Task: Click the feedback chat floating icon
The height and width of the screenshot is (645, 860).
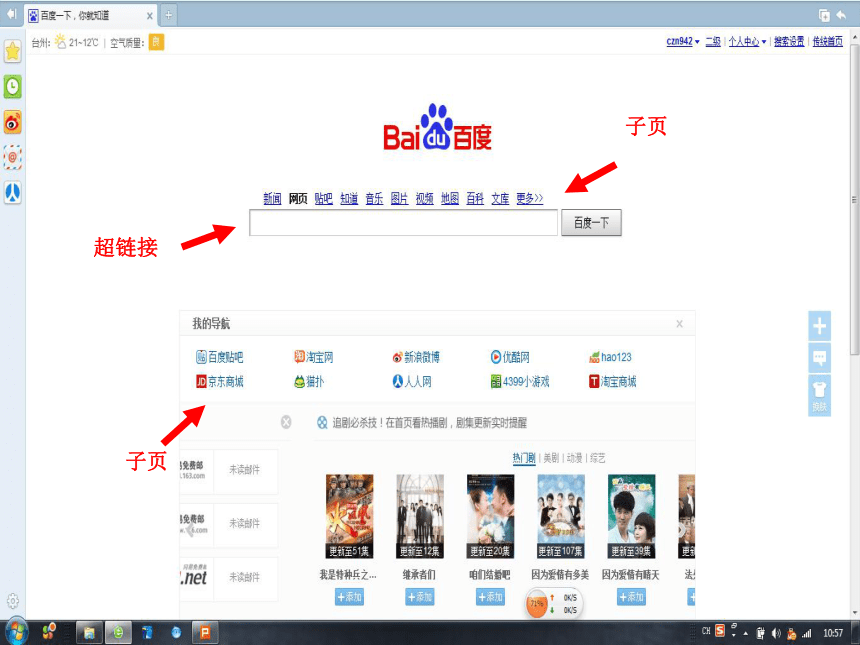Action: click(819, 358)
